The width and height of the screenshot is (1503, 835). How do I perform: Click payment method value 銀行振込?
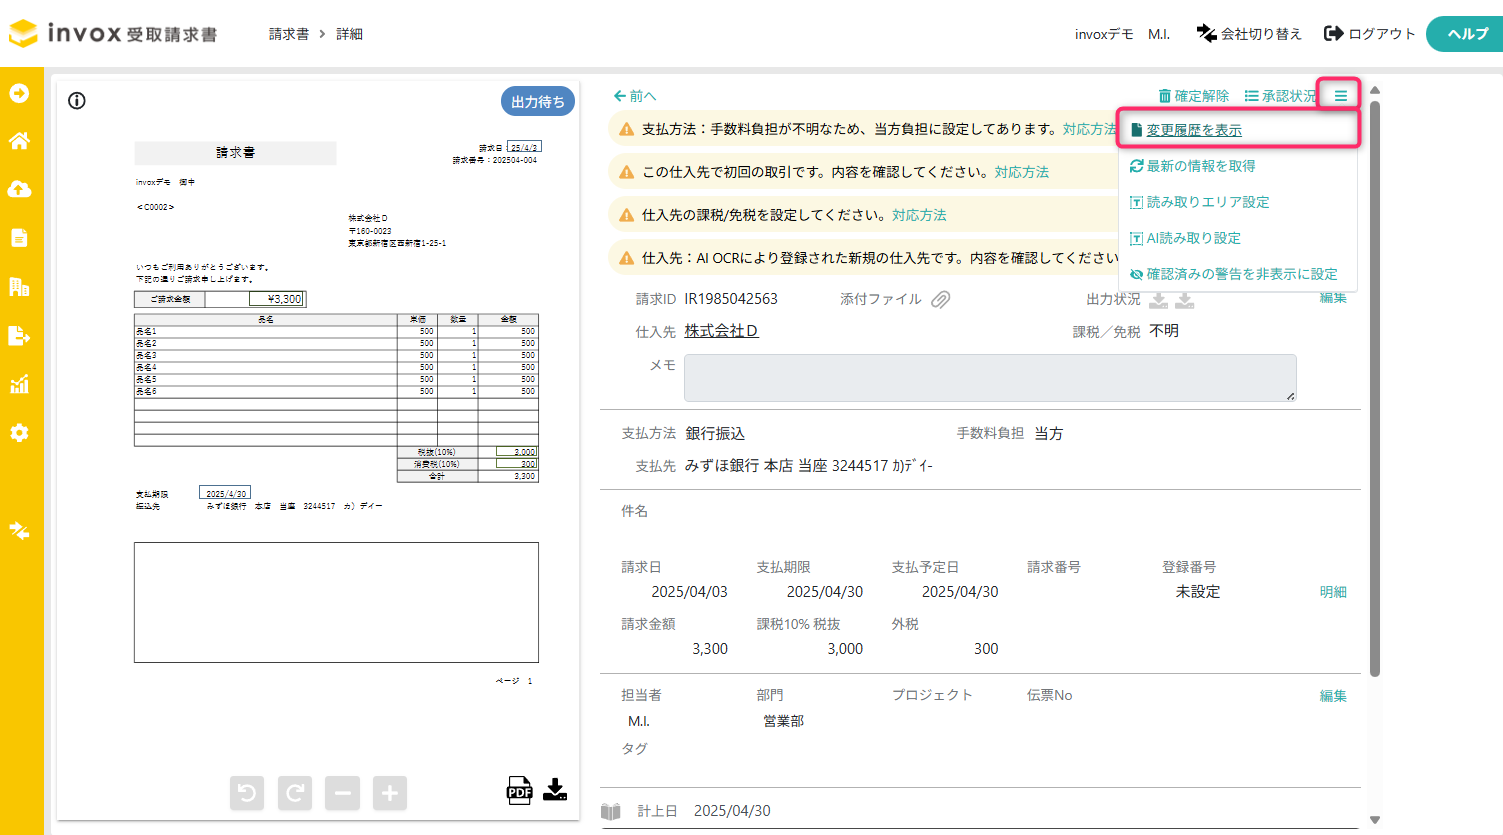click(715, 433)
